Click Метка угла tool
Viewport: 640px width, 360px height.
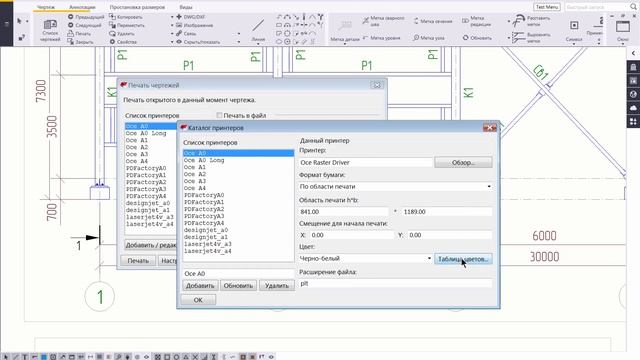click(429, 38)
